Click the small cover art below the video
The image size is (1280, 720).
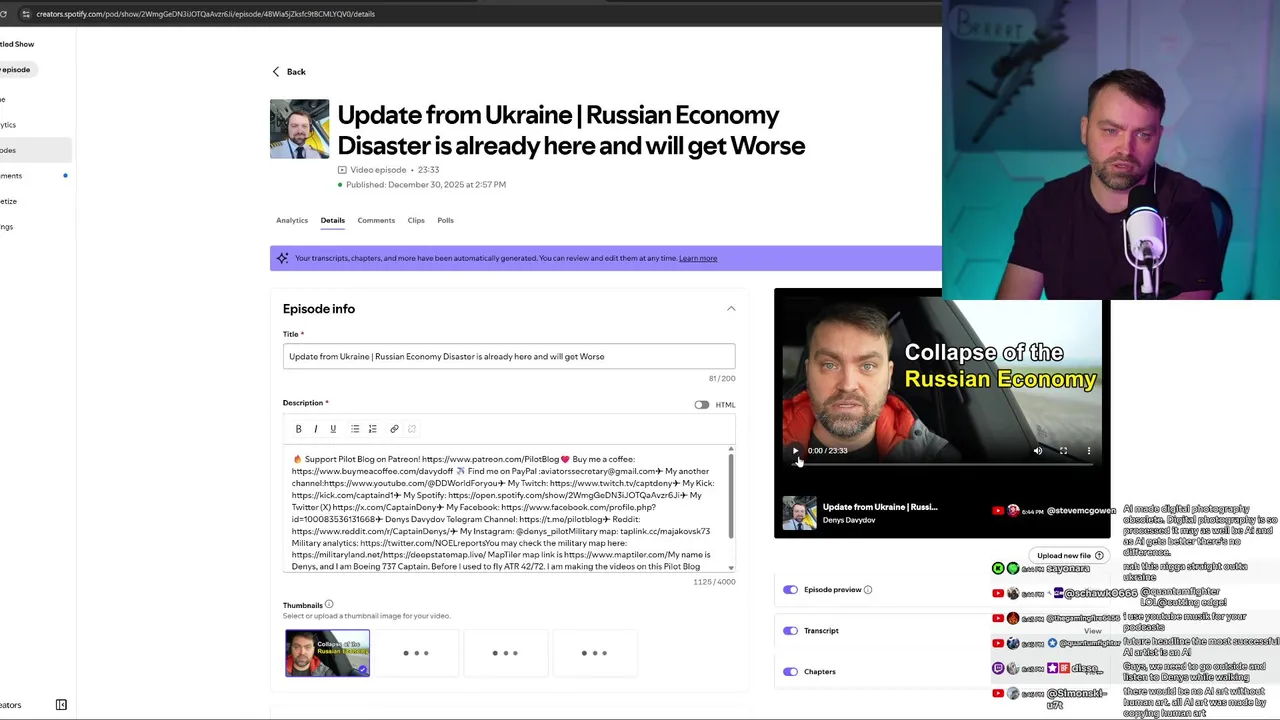[799, 513]
